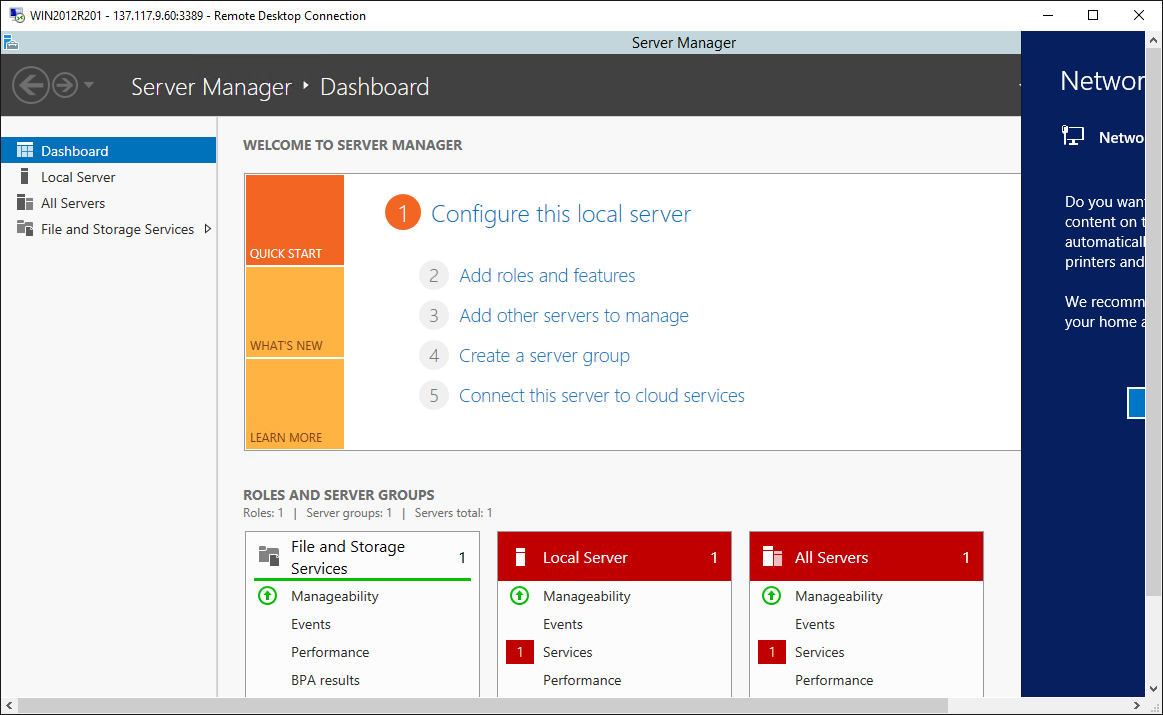Open the Local Server tile header
The height and width of the screenshot is (715, 1163).
point(614,557)
